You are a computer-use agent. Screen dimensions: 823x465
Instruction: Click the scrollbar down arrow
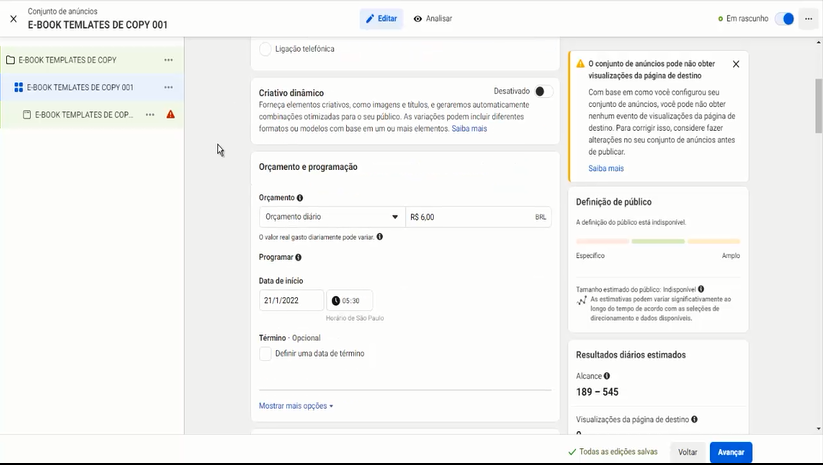click(819, 429)
